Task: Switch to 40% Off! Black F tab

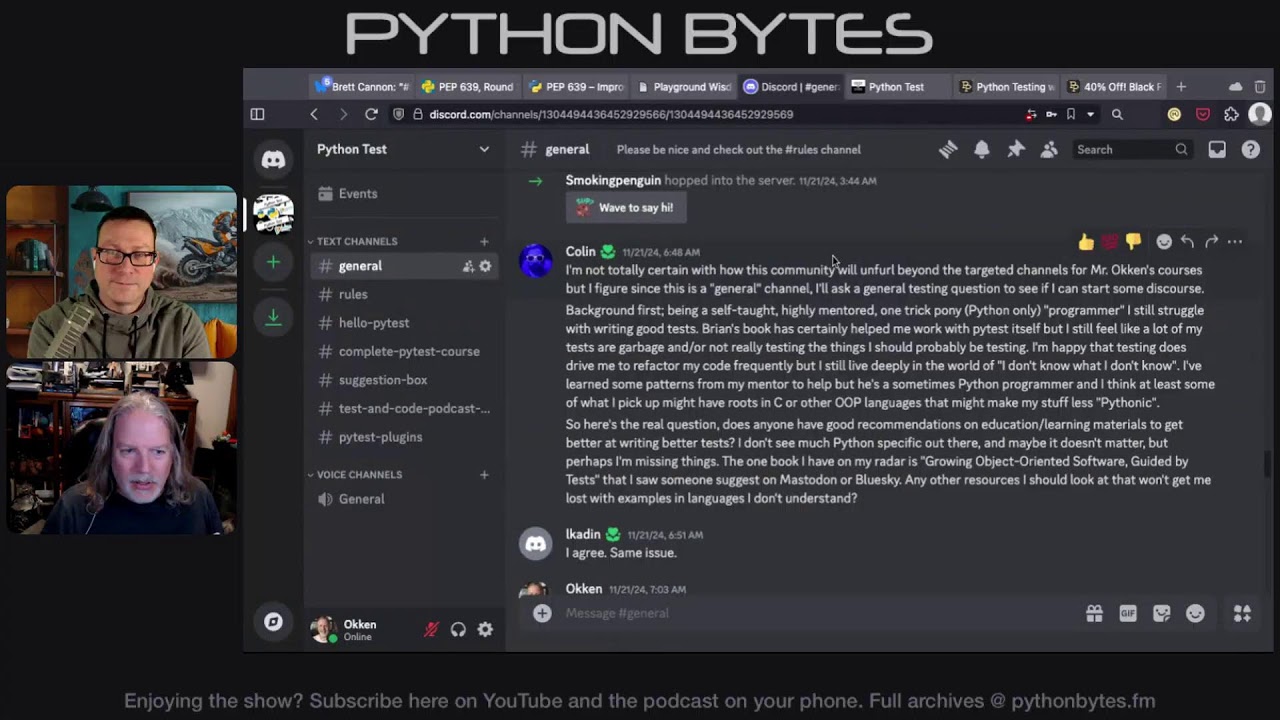Action: pos(1114,87)
